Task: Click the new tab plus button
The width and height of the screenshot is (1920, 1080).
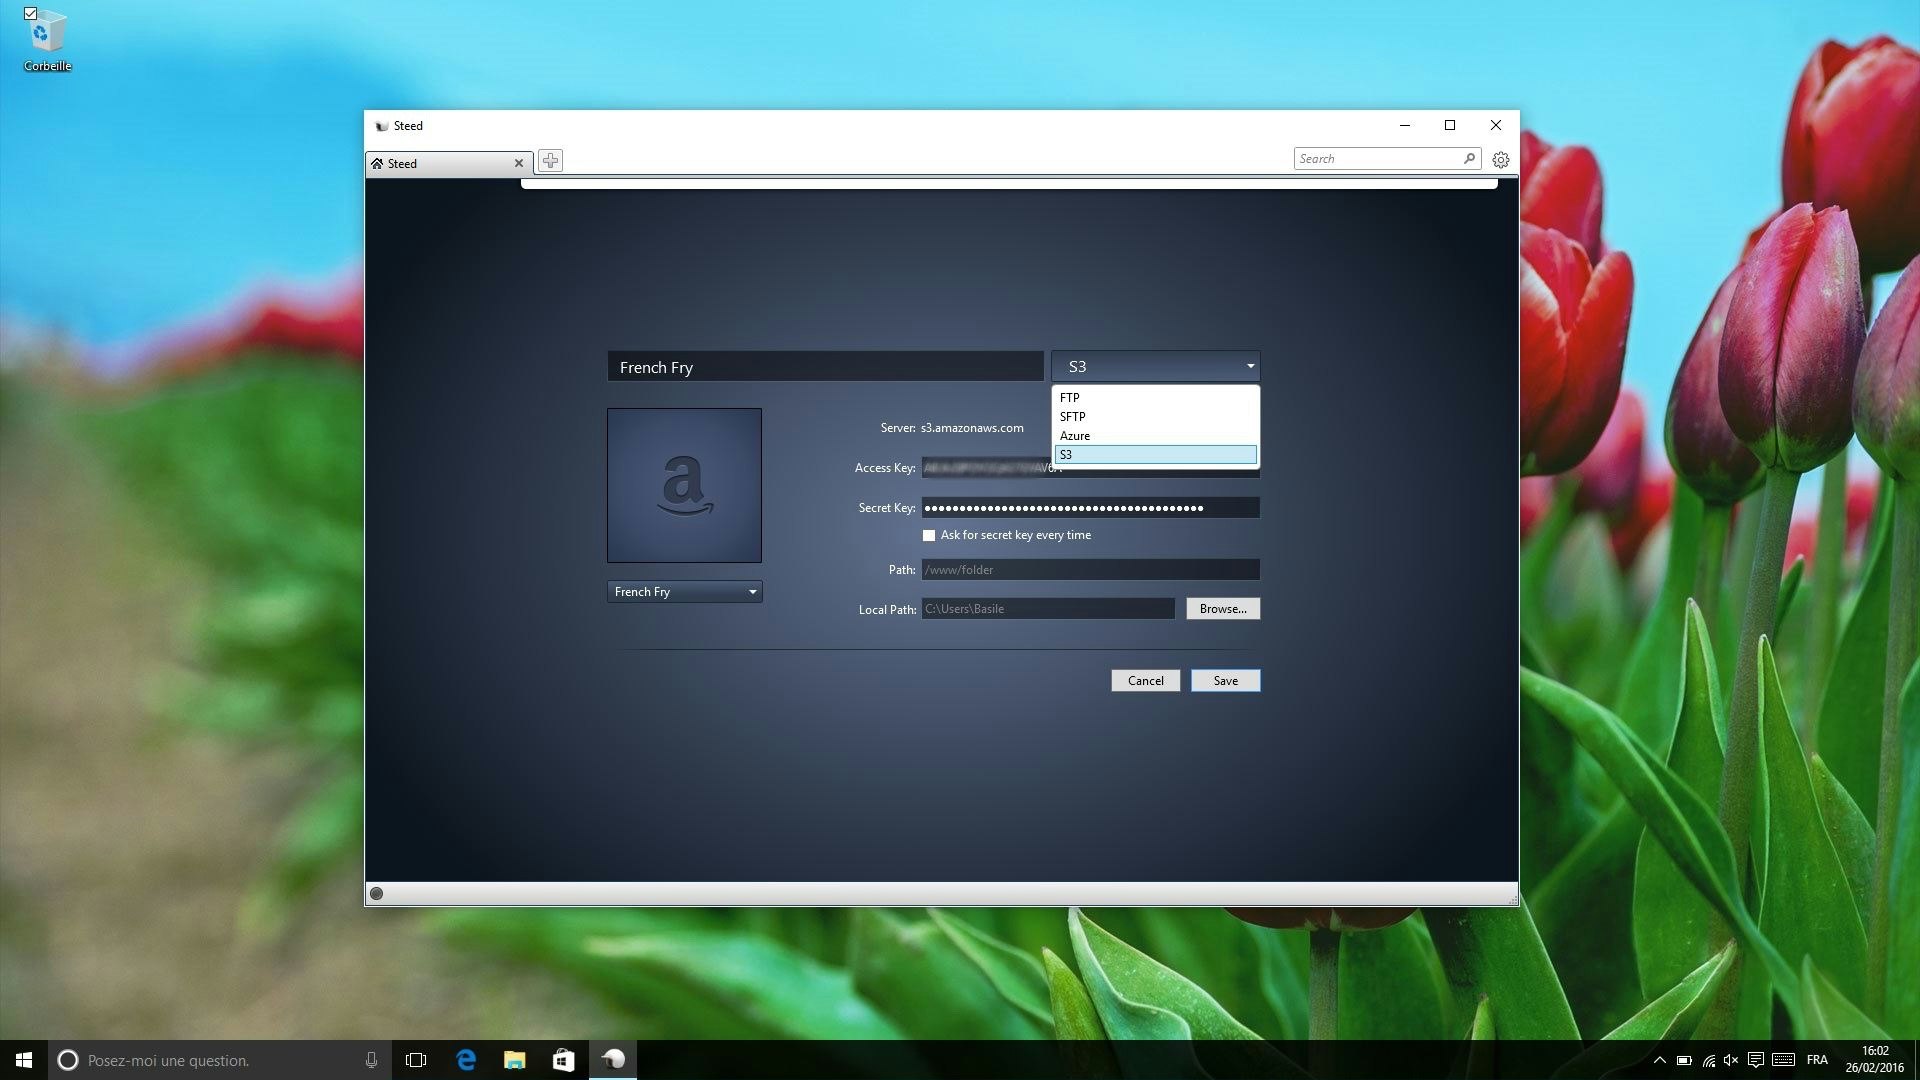Action: pos(550,161)
